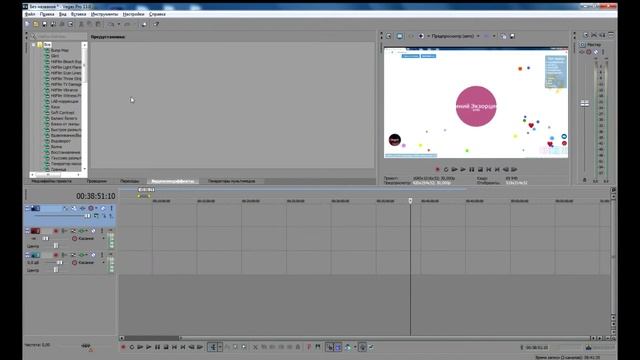The height and width of the screenshot is (360, 640).
Task: Toggle split-screen view in preview
Action: [x=421, y=36]
